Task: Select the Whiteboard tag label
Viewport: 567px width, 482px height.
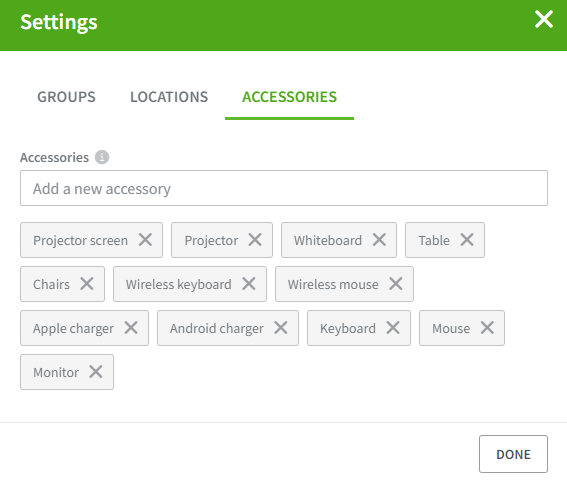Action: 328,240
